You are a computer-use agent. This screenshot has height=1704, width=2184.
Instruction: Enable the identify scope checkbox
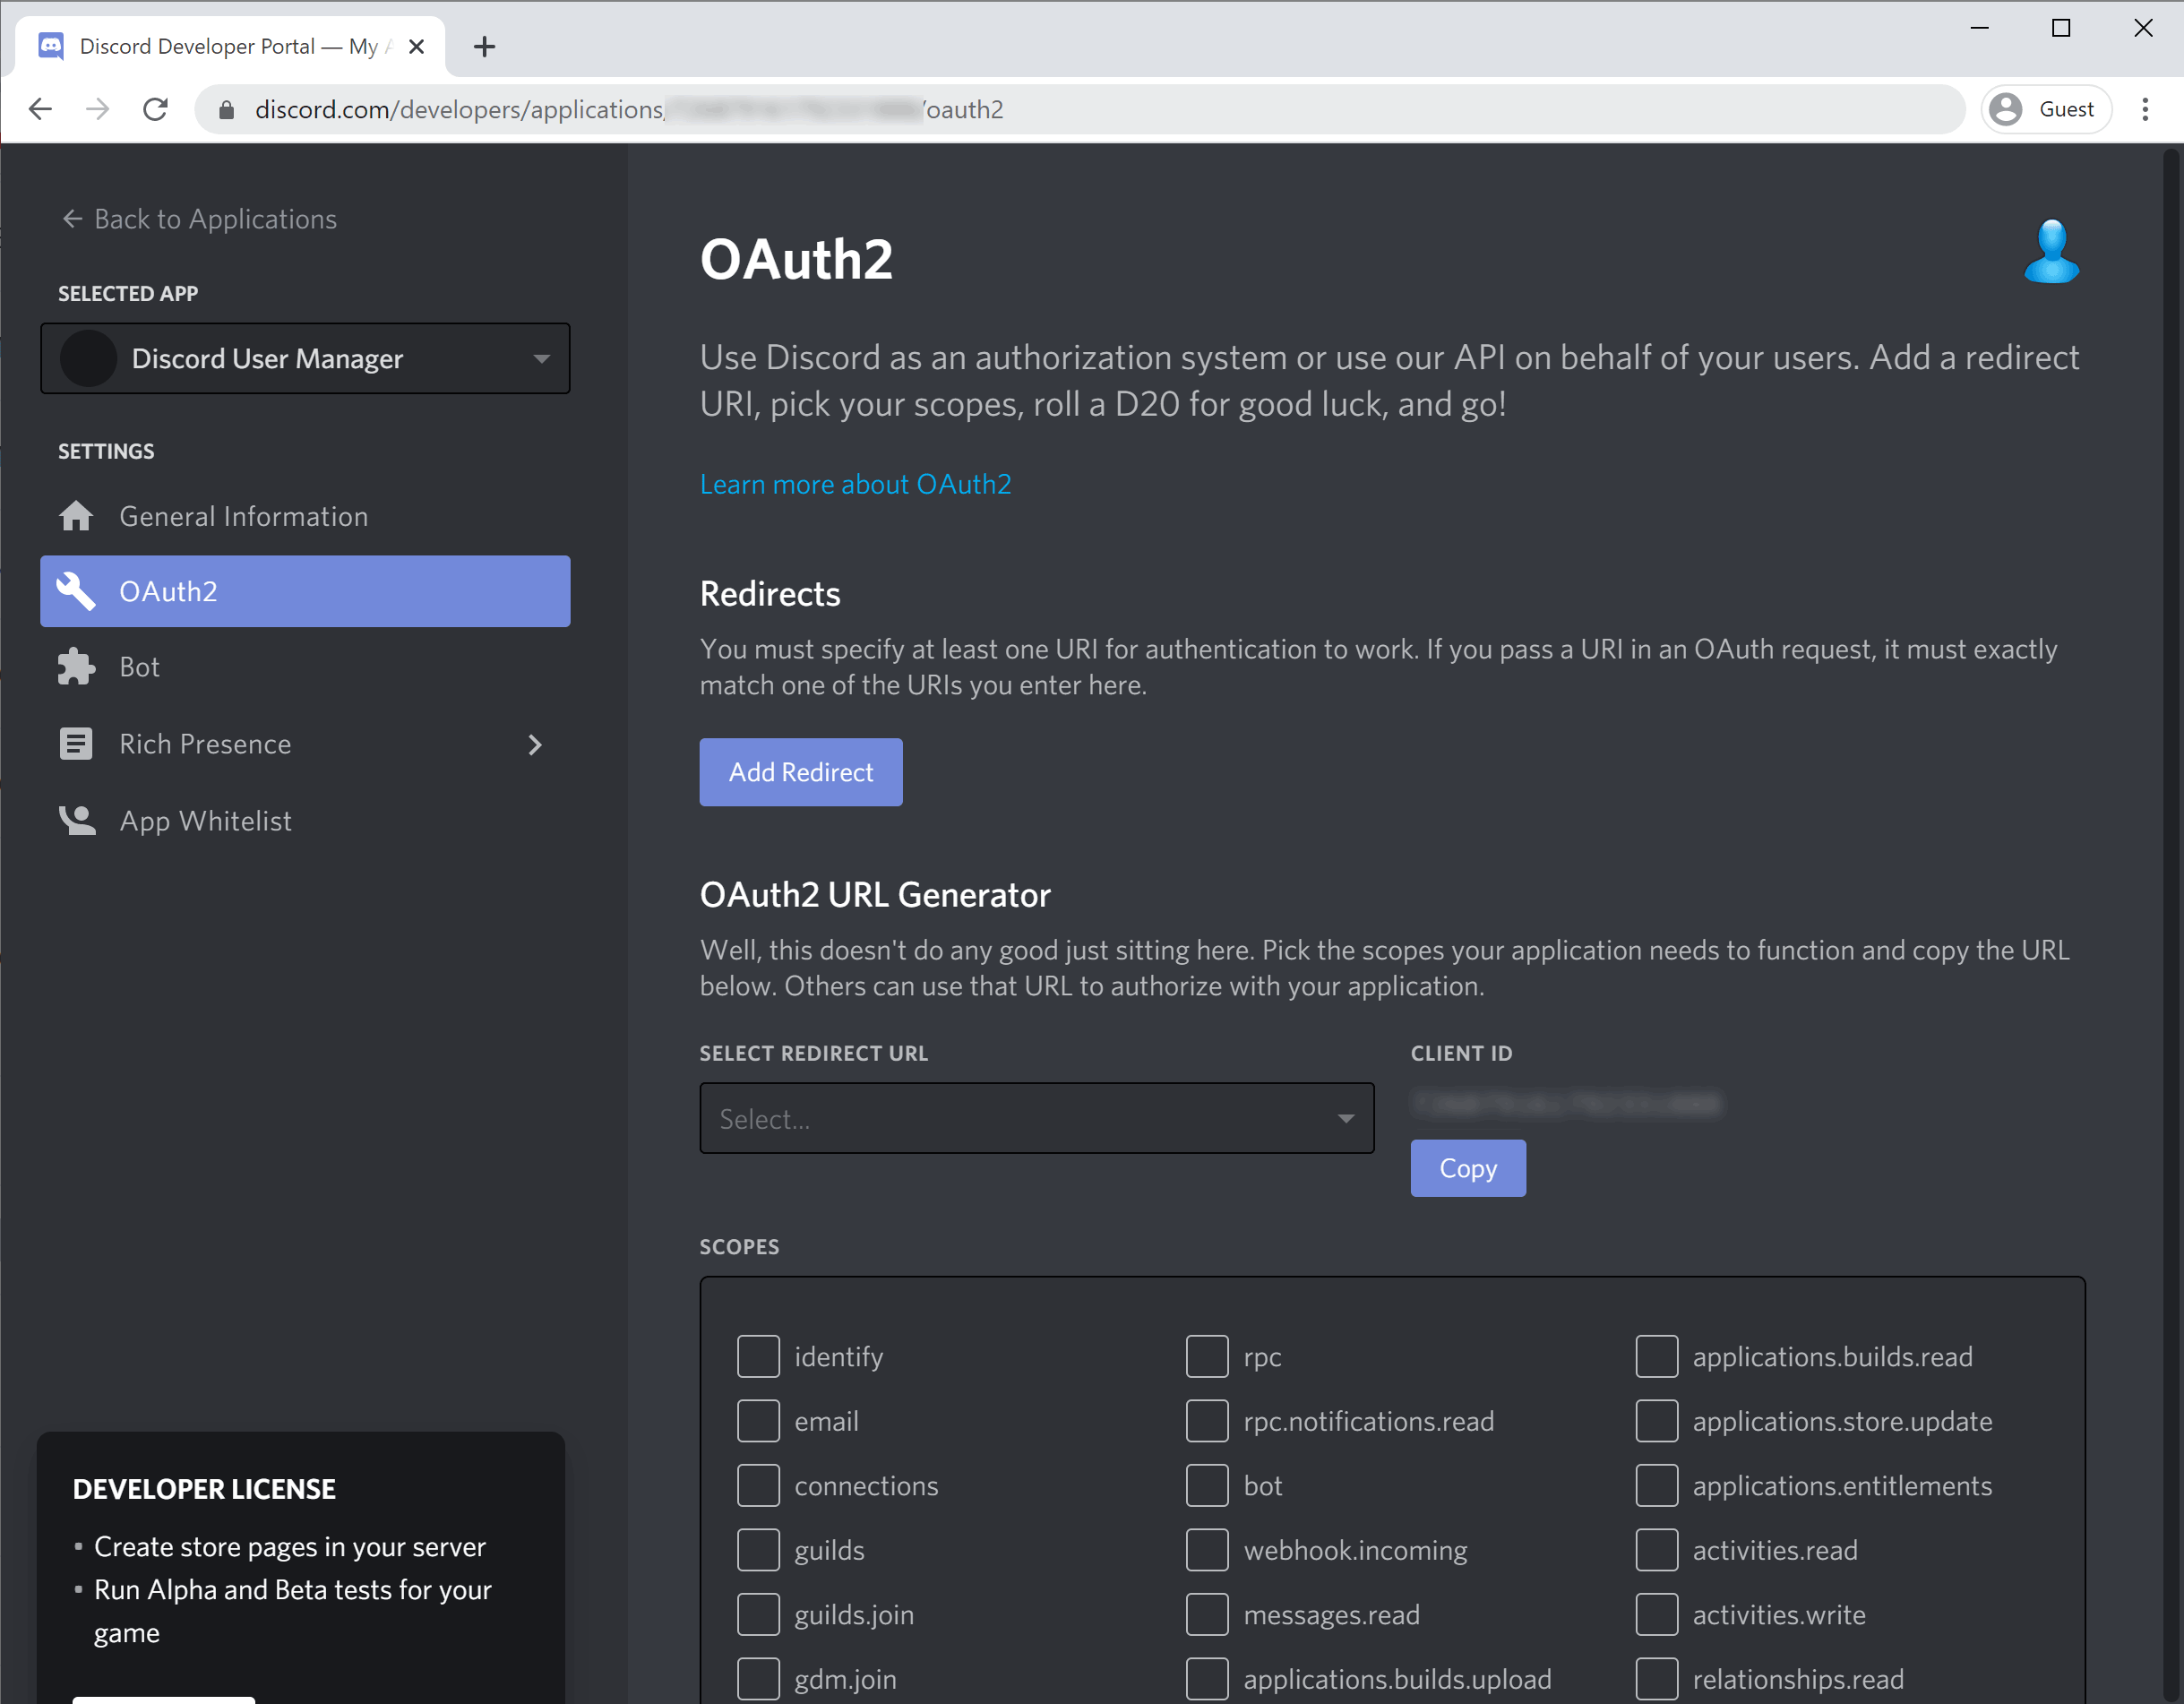(758, 1356)
